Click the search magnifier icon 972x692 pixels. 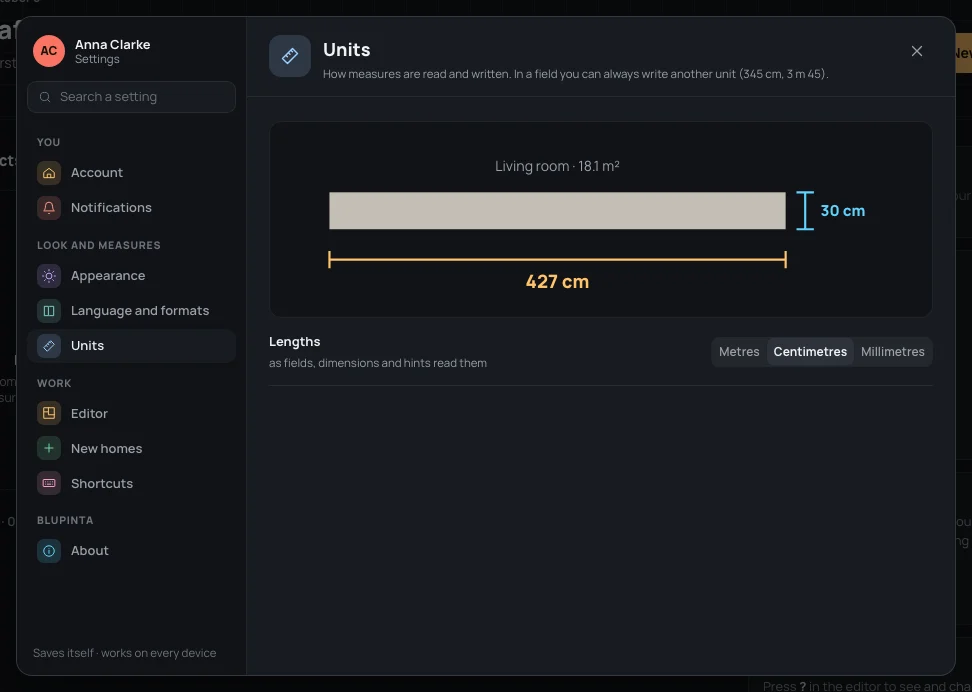click(45, 97)
